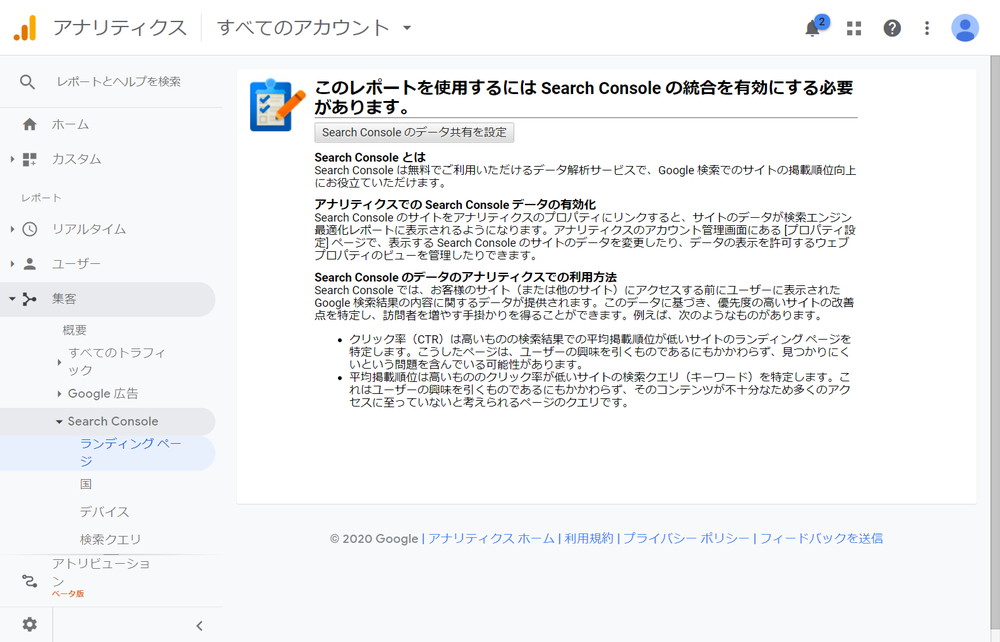Select the 検索クエリ report
This screenshot has height=642, width=1000.
110,539
